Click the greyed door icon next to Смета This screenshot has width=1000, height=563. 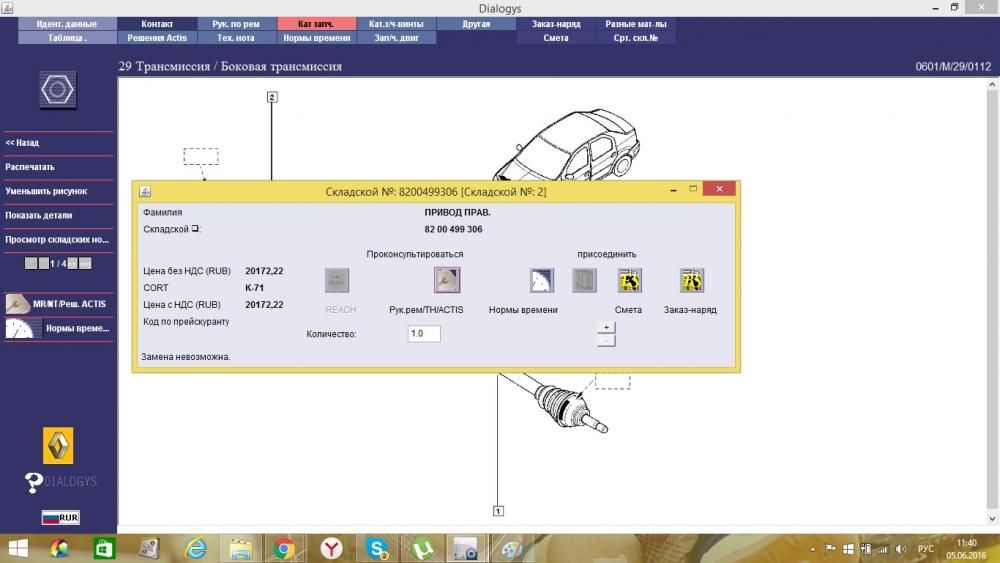click(584, 281)
